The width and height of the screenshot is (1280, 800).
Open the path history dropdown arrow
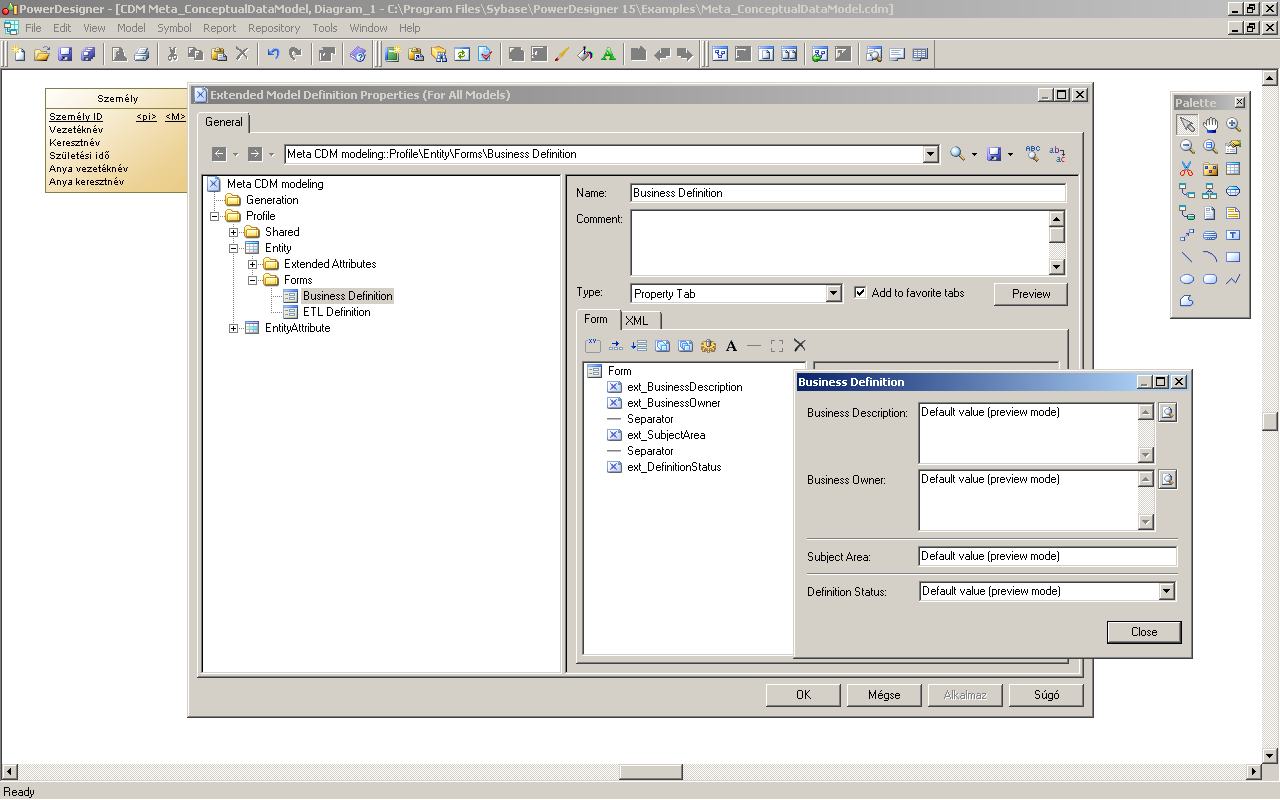tap(931, 154)
